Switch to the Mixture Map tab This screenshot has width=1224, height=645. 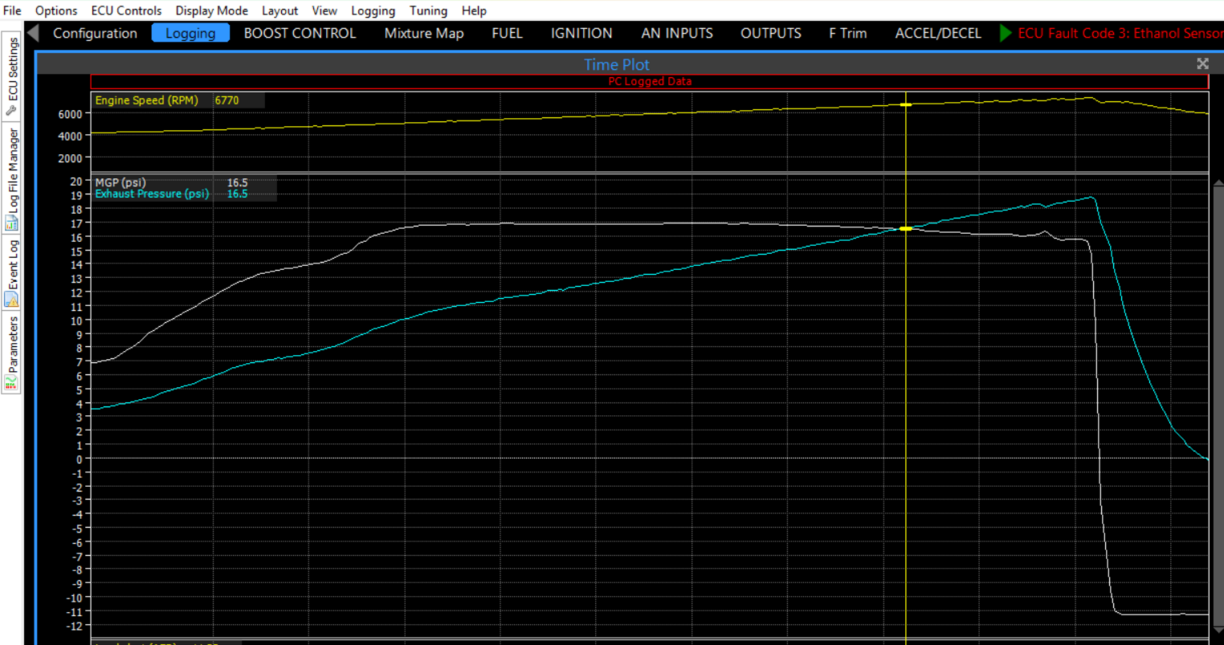(x=424, y=33)
